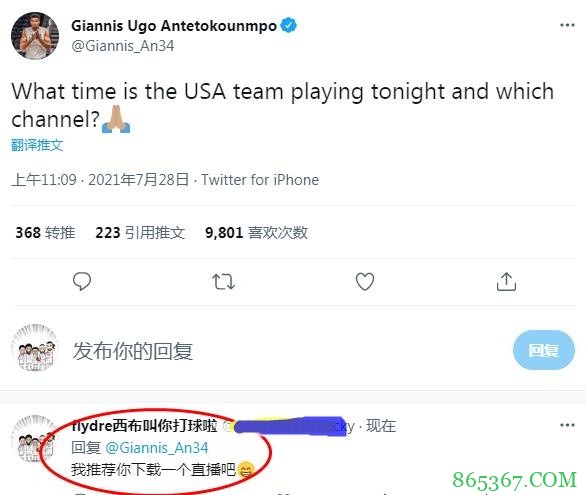Retweet using the arrows icon

click(223, 282)
